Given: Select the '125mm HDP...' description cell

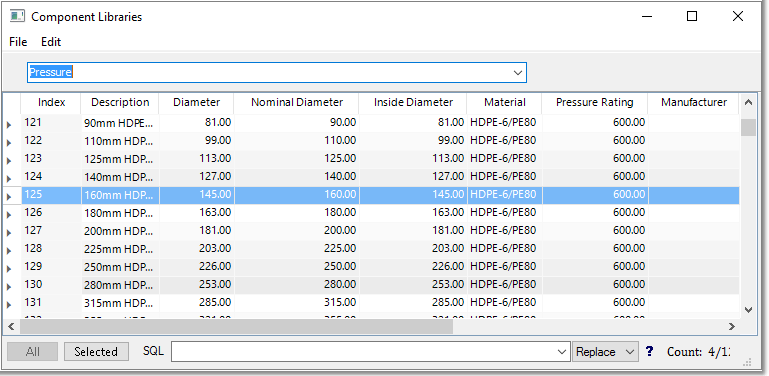Looking at the screenshot, I should [x=120, y=159].
